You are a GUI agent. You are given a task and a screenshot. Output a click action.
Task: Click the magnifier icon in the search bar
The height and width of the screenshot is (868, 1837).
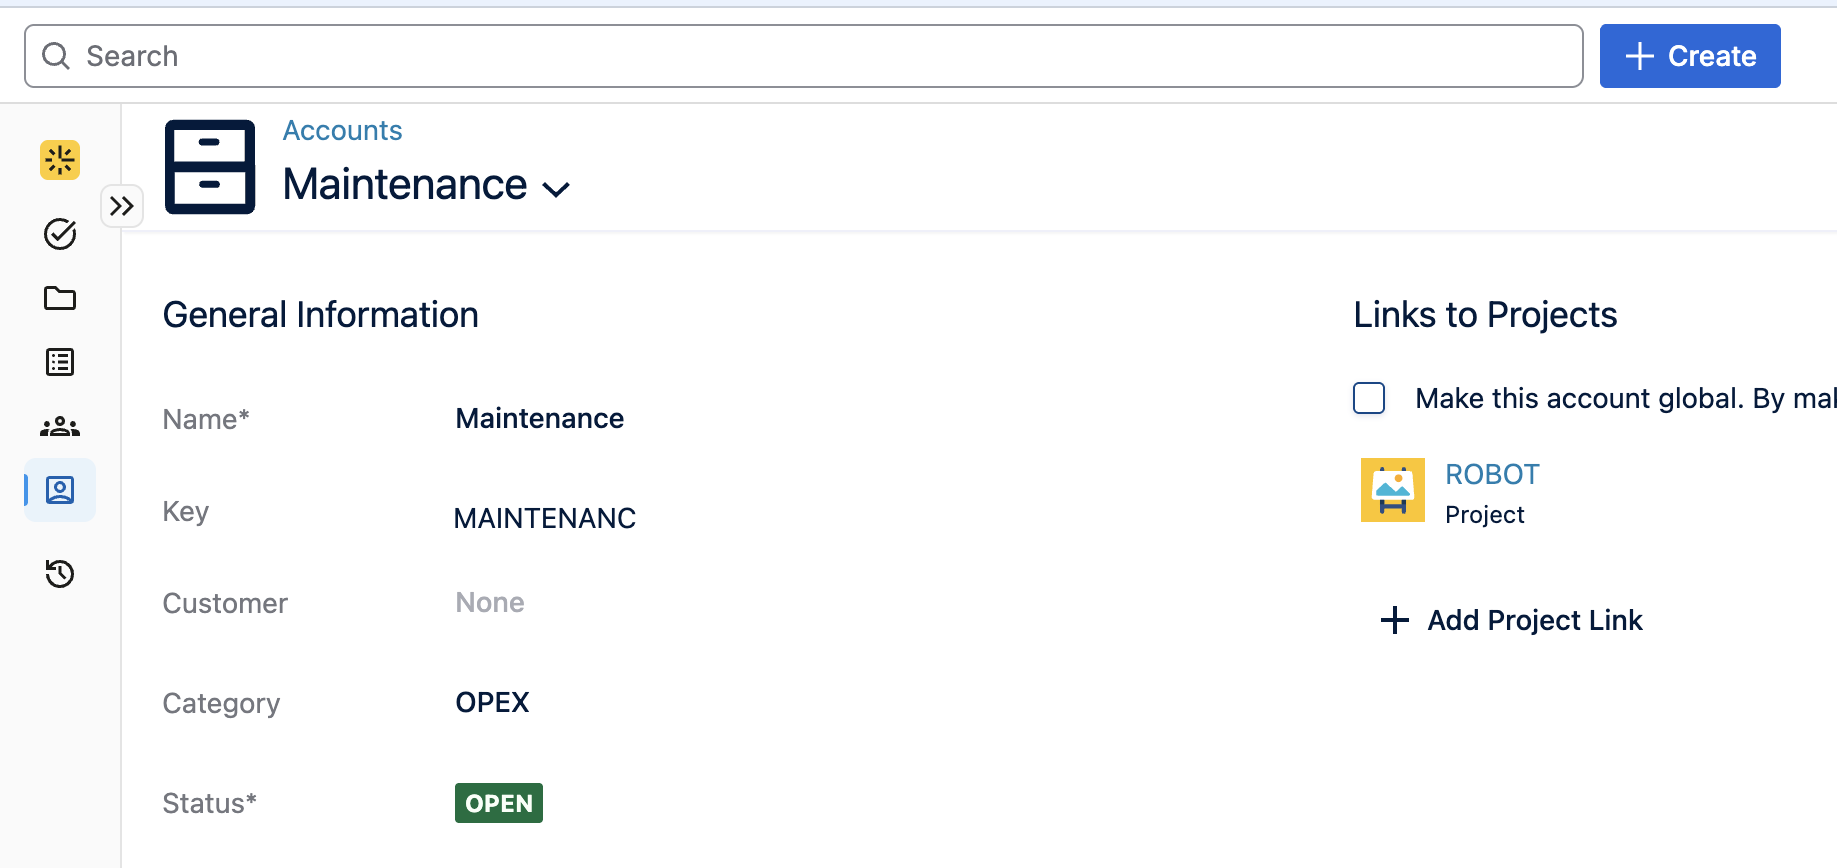coord(55,55)
